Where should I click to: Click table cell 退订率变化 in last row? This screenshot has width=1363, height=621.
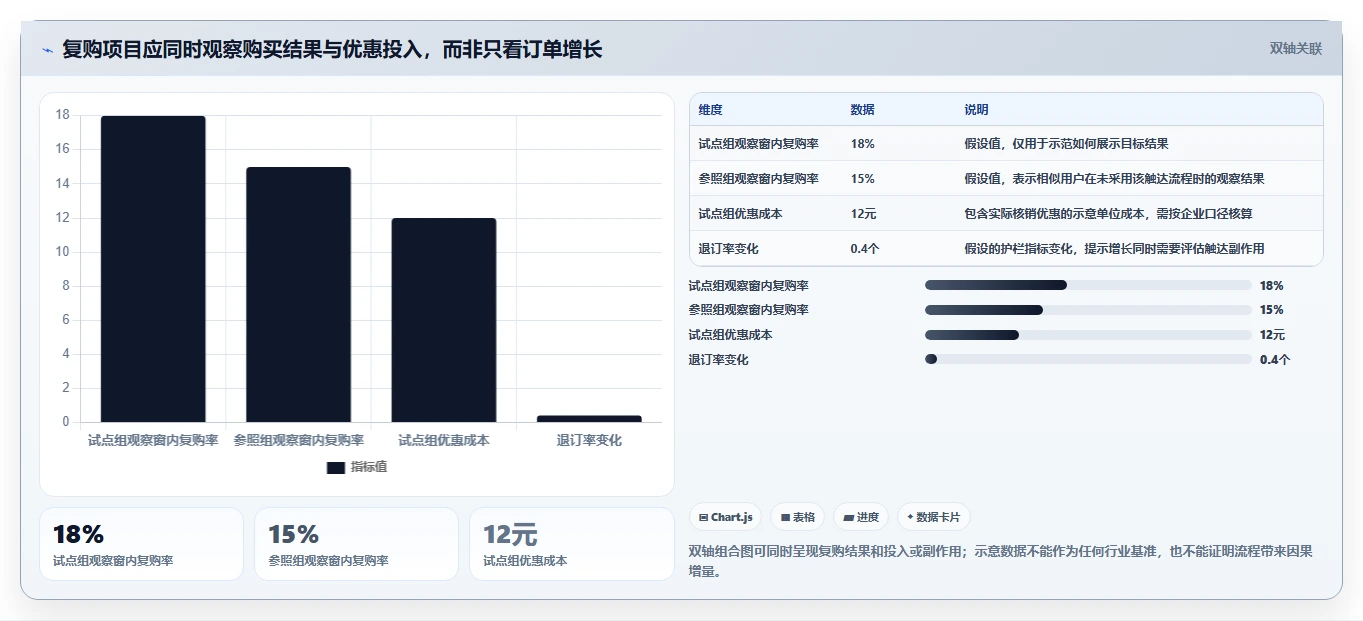tap(728, 249)
